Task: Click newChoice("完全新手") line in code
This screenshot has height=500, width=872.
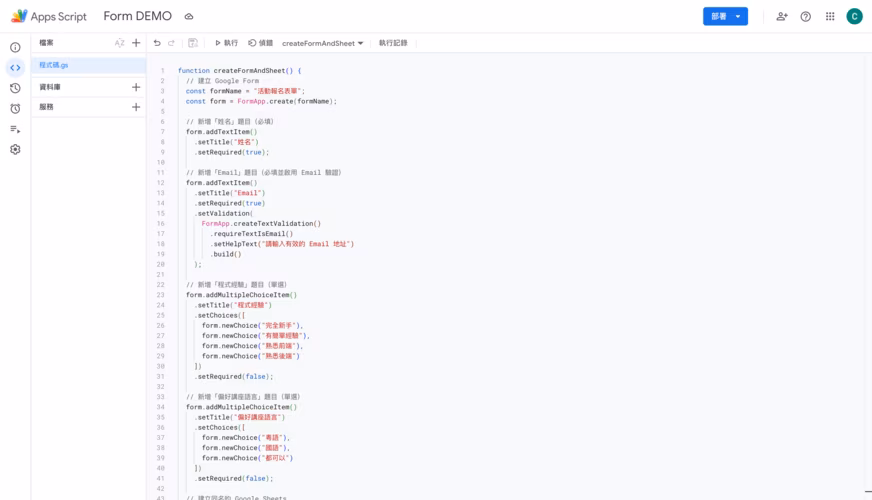Action: 252,325
